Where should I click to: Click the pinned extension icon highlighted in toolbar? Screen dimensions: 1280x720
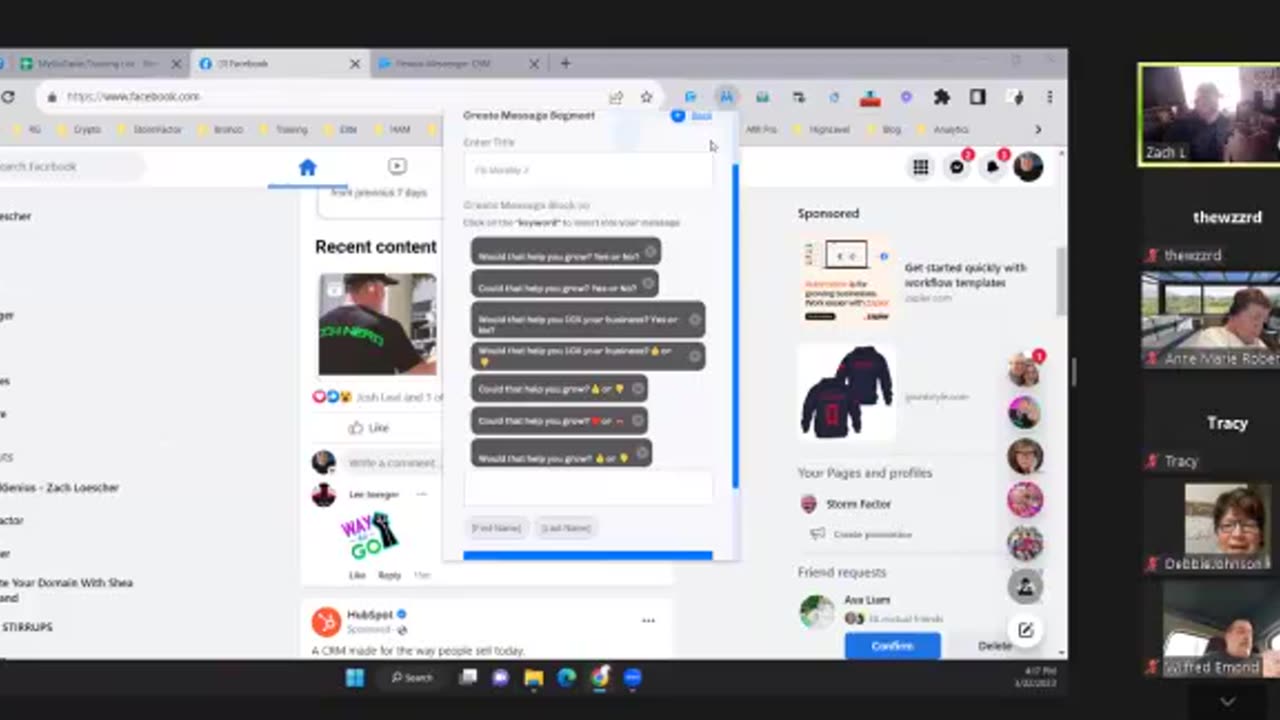click(726, 97)
